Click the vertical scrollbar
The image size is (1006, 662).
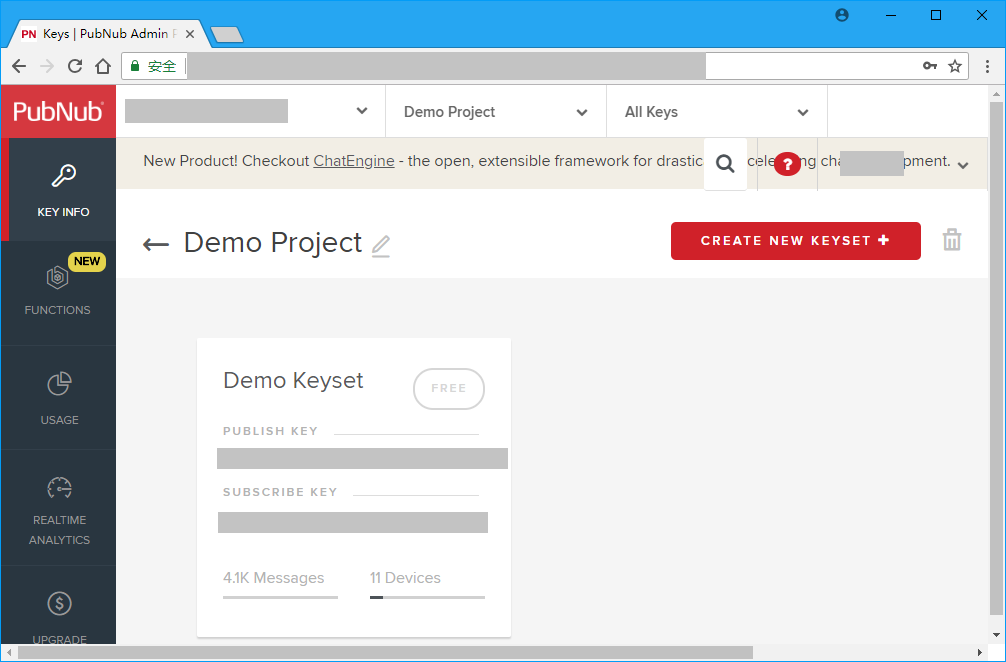click(996, 359)
